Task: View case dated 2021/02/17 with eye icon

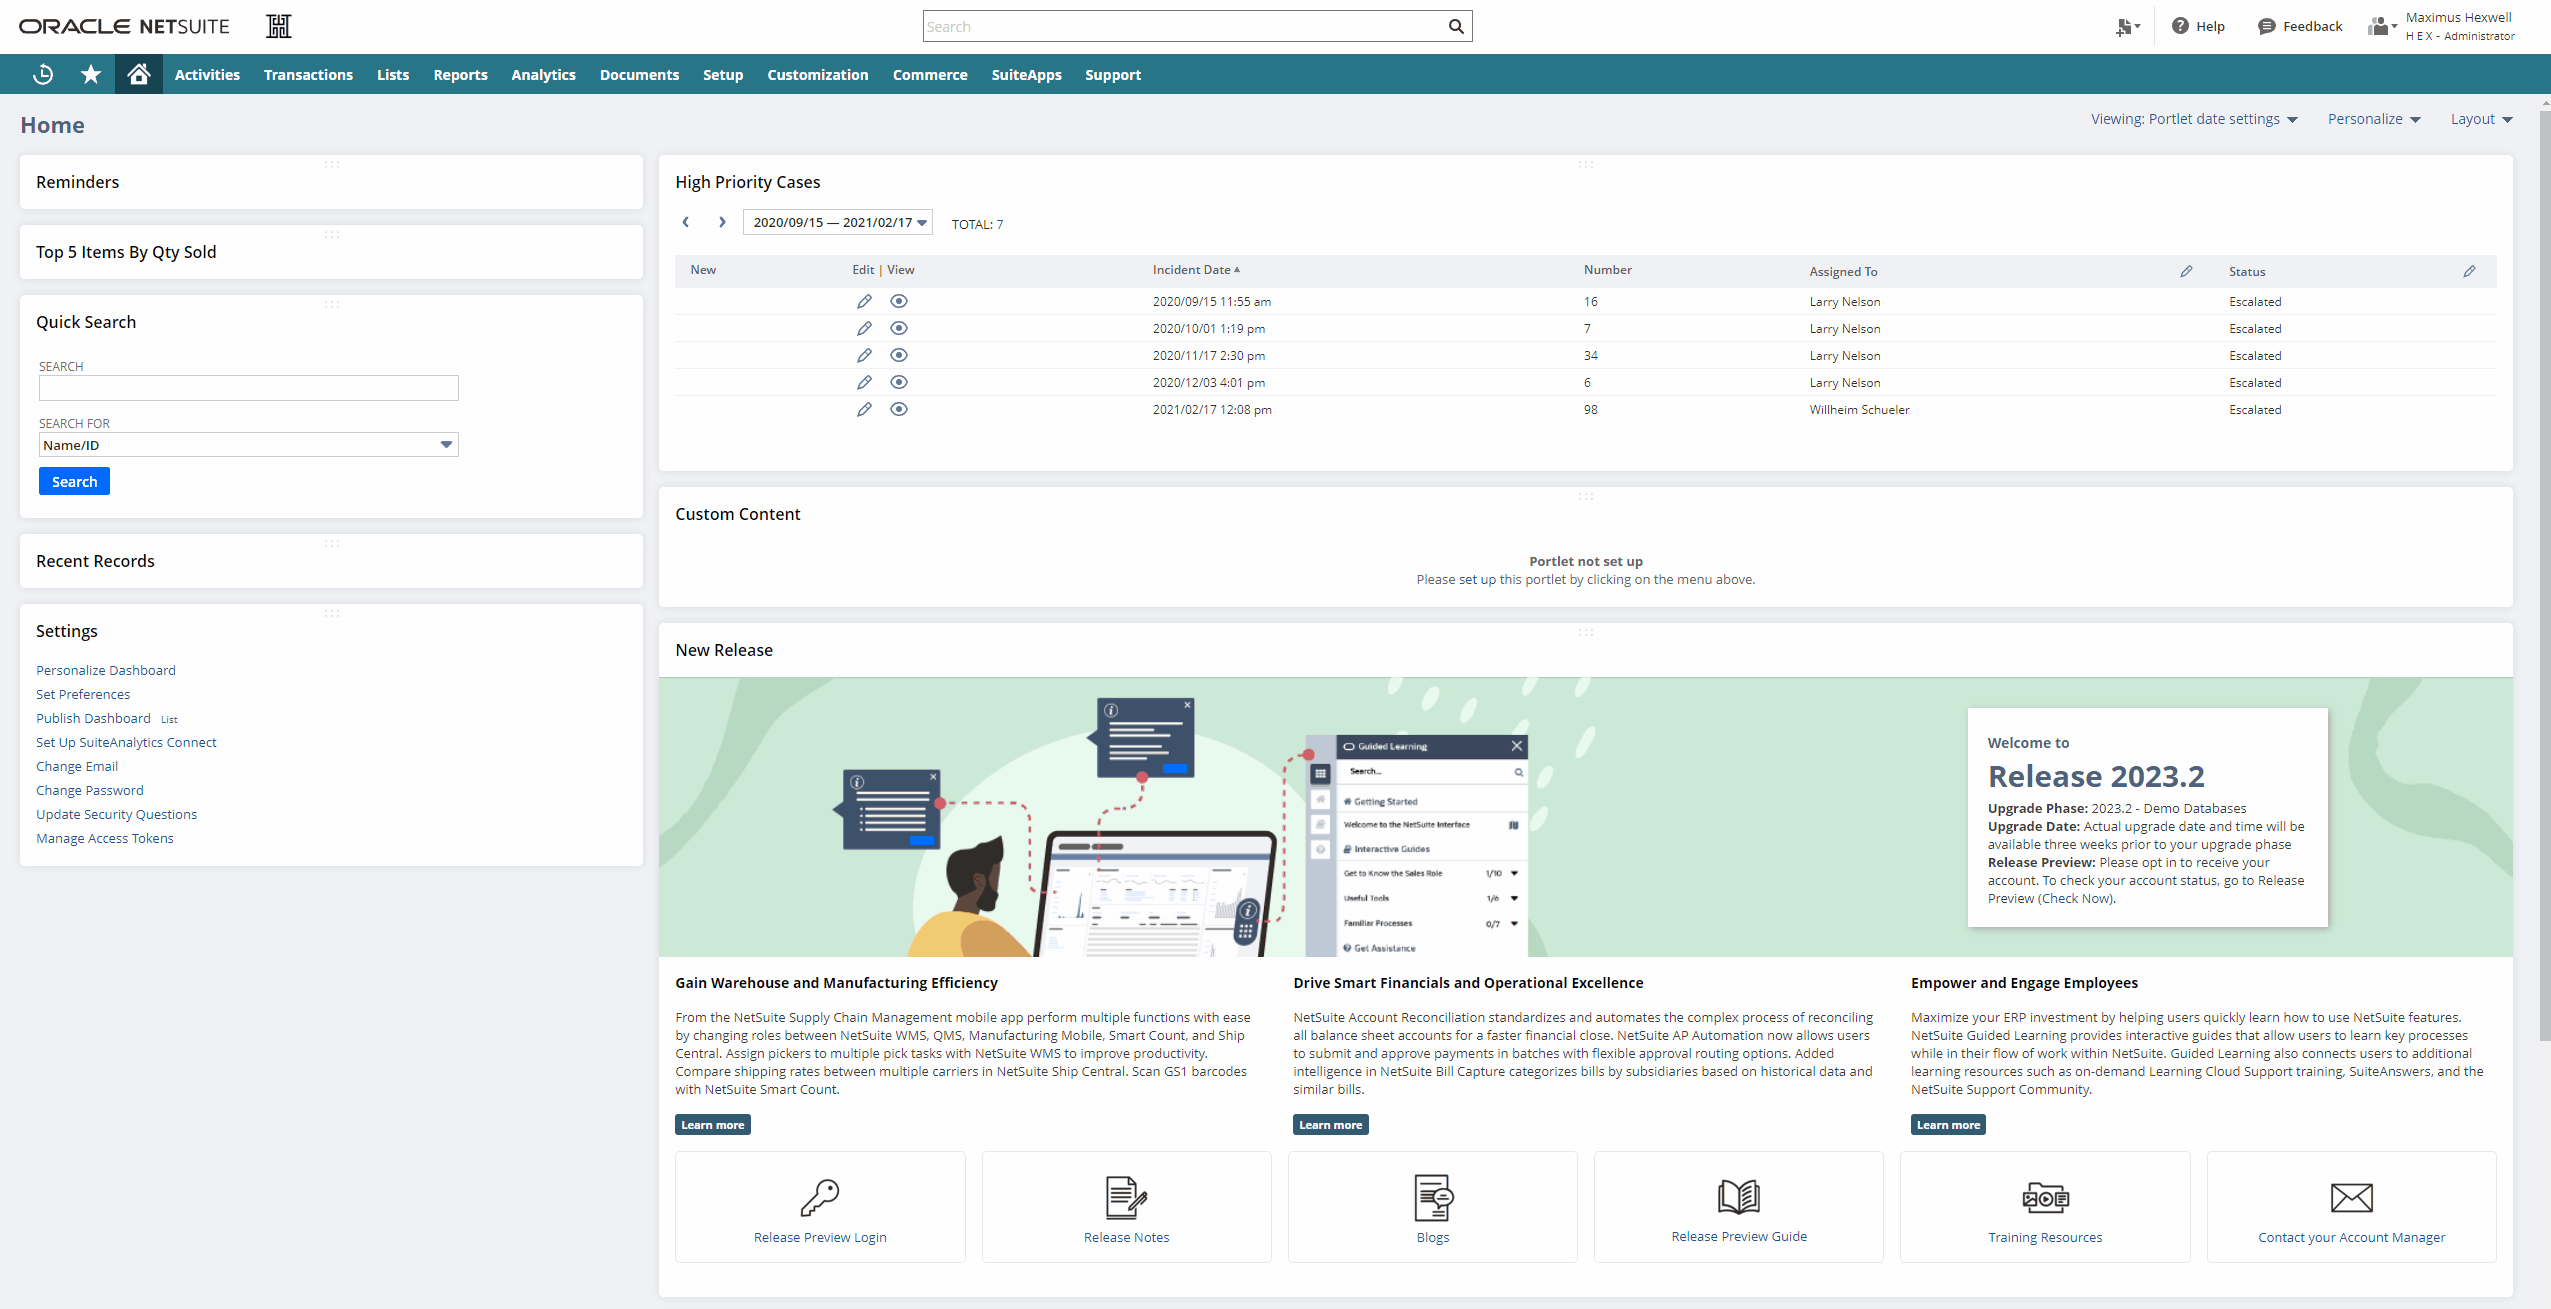Action: coord(899,409)
